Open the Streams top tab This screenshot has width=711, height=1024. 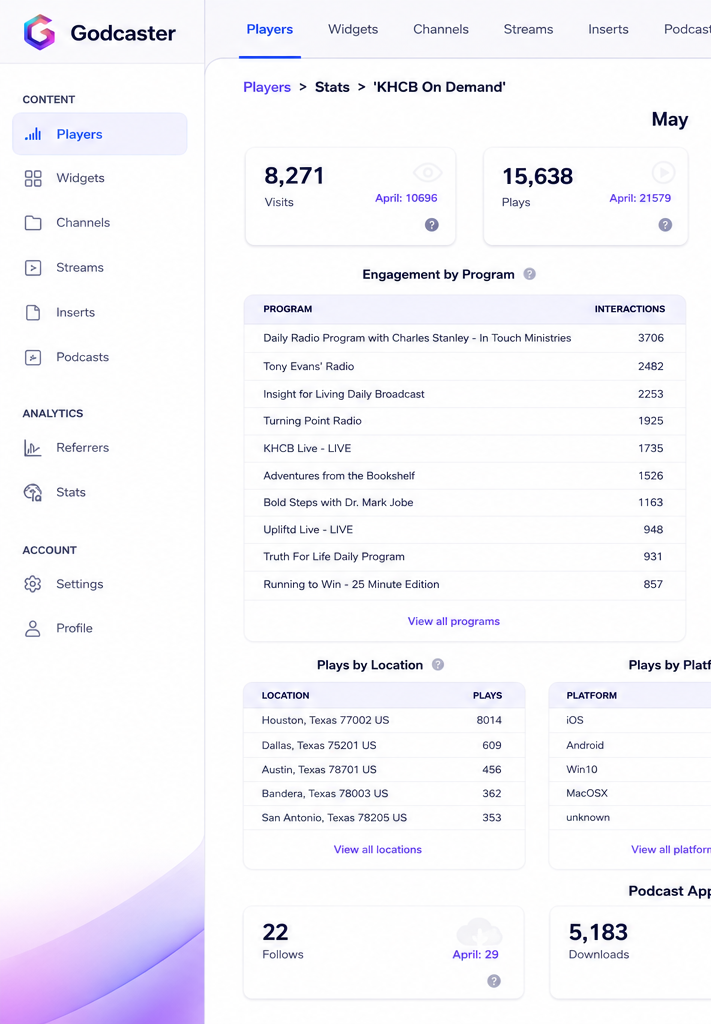[x=528, y=29]
